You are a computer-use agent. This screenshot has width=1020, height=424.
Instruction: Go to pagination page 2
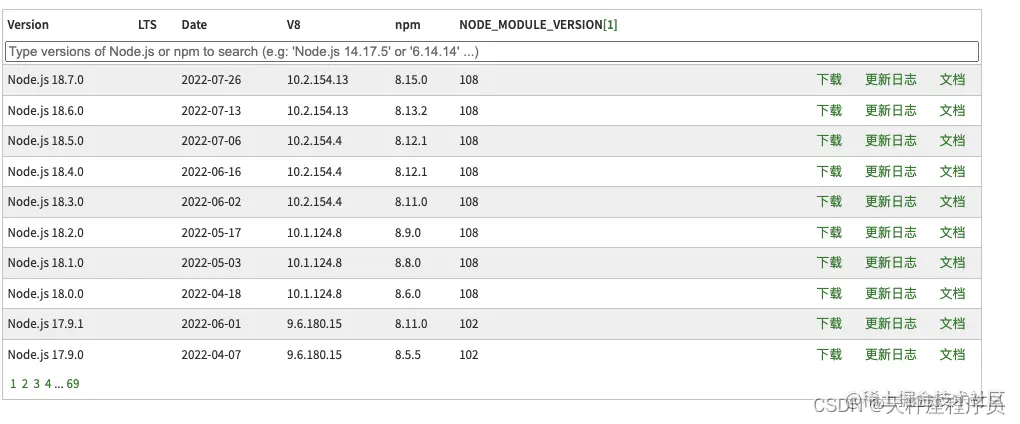[25, 384]
